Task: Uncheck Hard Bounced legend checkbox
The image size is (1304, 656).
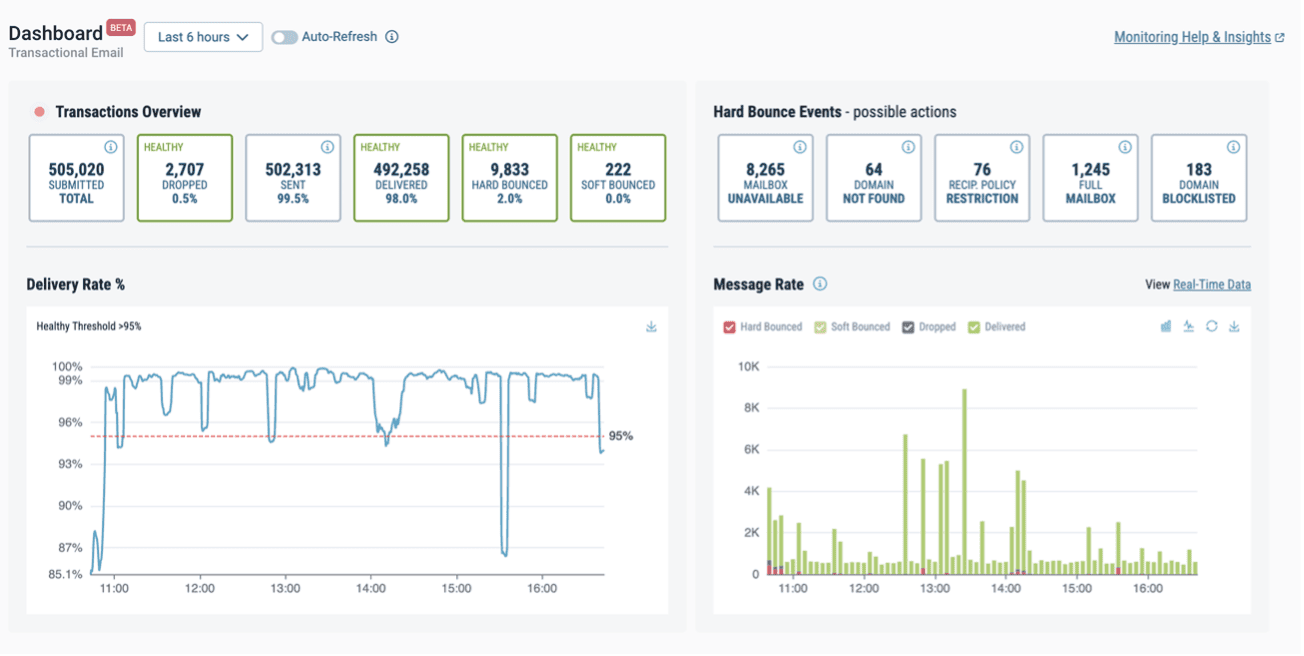Action: (x=729, y=327)
